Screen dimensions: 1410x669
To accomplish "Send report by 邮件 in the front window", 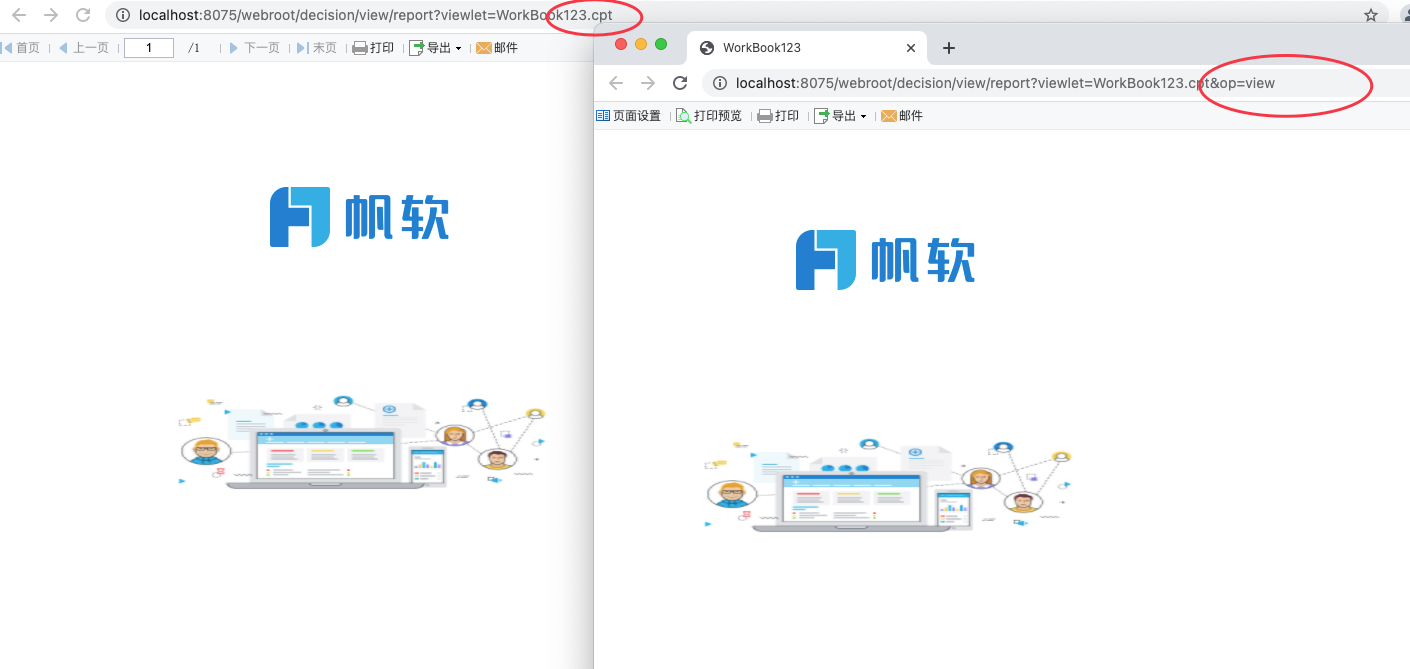I will pyautogui.click(x=902, y=116).
